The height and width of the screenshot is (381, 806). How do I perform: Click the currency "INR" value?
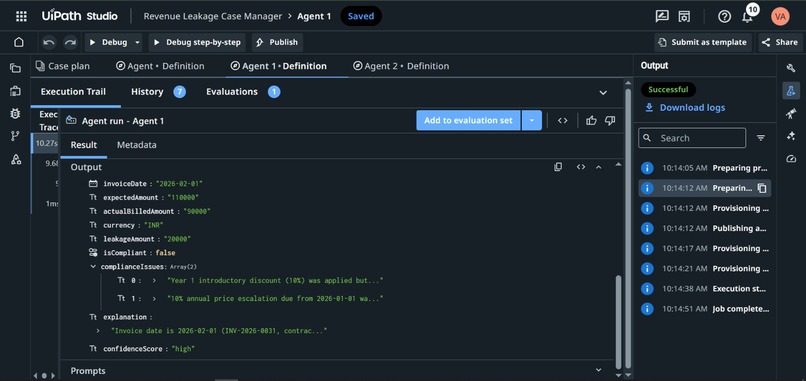coord(154,225)
